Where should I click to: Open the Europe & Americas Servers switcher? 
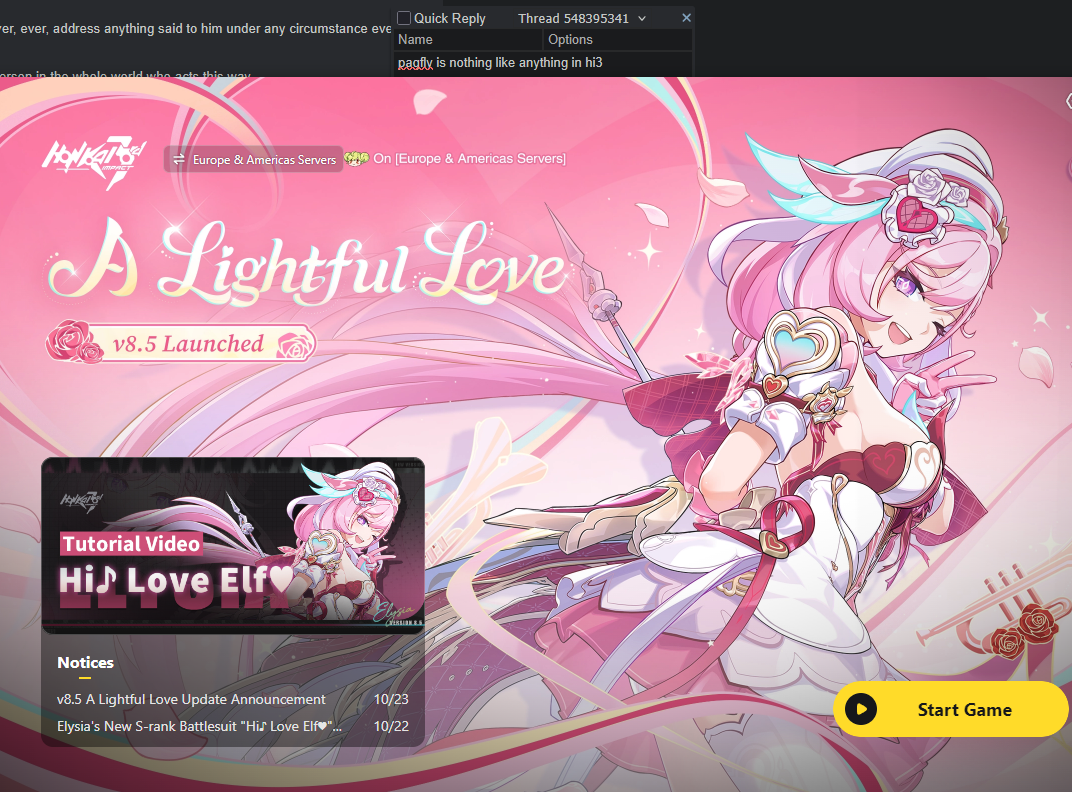[x=254, y=159]
